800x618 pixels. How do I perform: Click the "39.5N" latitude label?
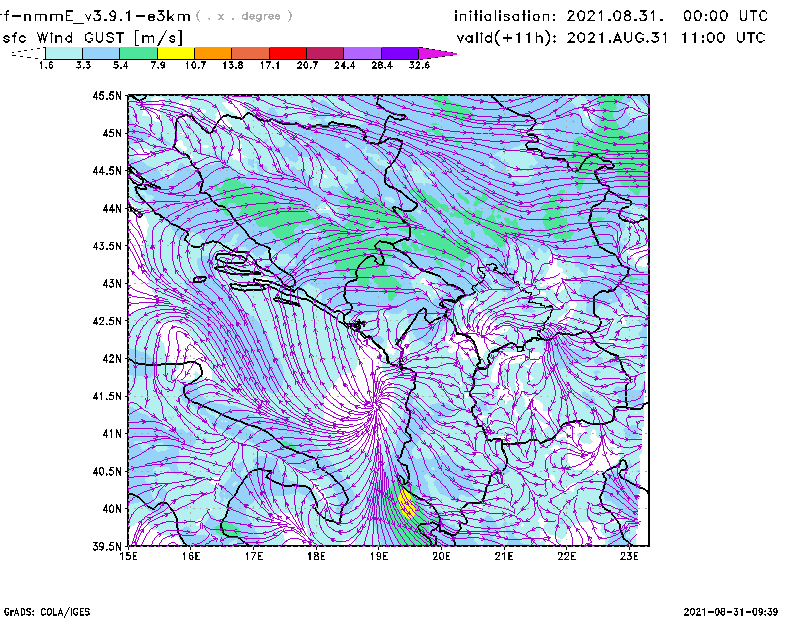pos(107,546)
